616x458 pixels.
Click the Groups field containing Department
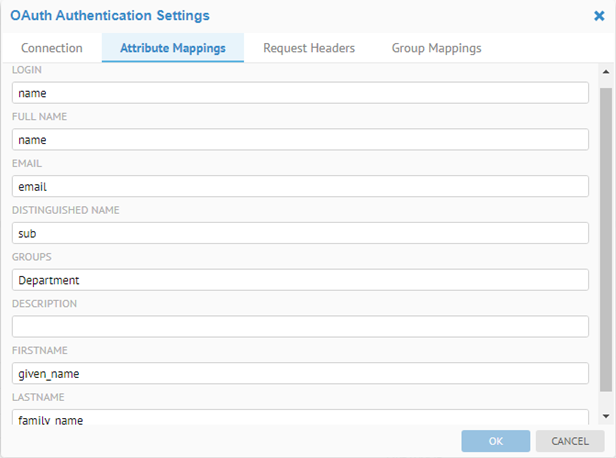point(300,280)
